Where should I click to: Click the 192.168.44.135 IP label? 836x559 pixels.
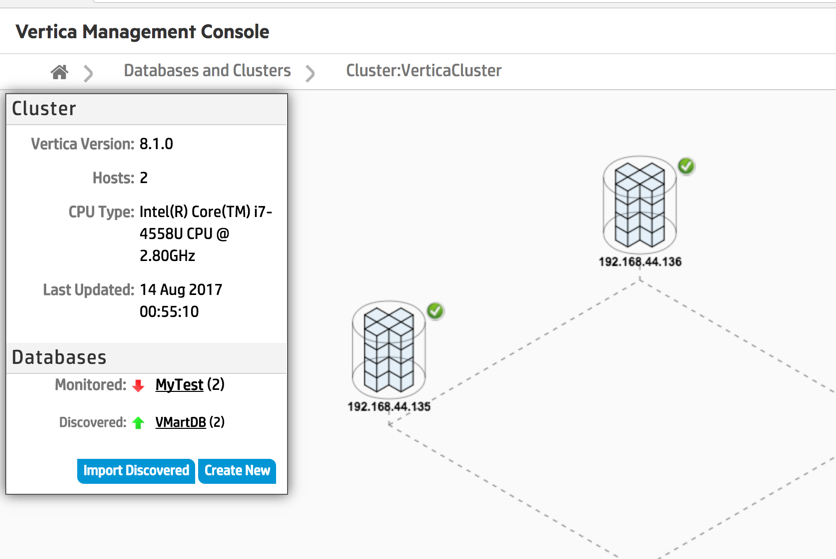(x=389, y=407)
